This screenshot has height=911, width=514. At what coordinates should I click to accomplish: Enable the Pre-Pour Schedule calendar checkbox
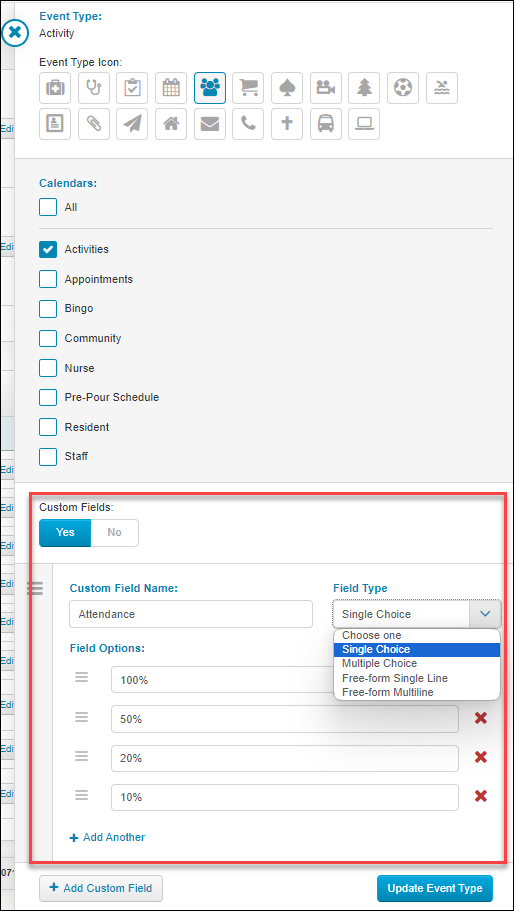pyautogui.click(x=48, y=397)
